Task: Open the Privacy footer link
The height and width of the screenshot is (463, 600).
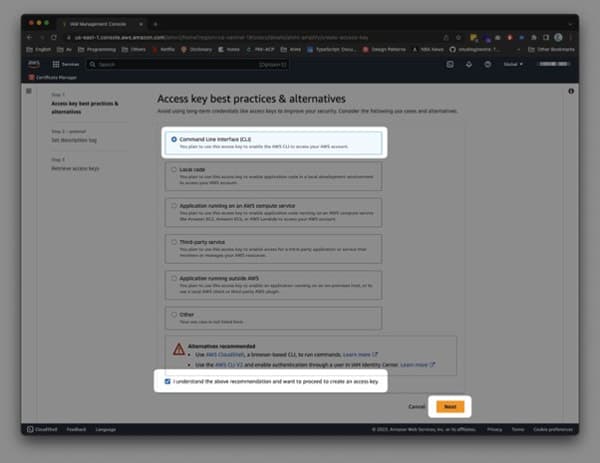Action: pos(494,429)
